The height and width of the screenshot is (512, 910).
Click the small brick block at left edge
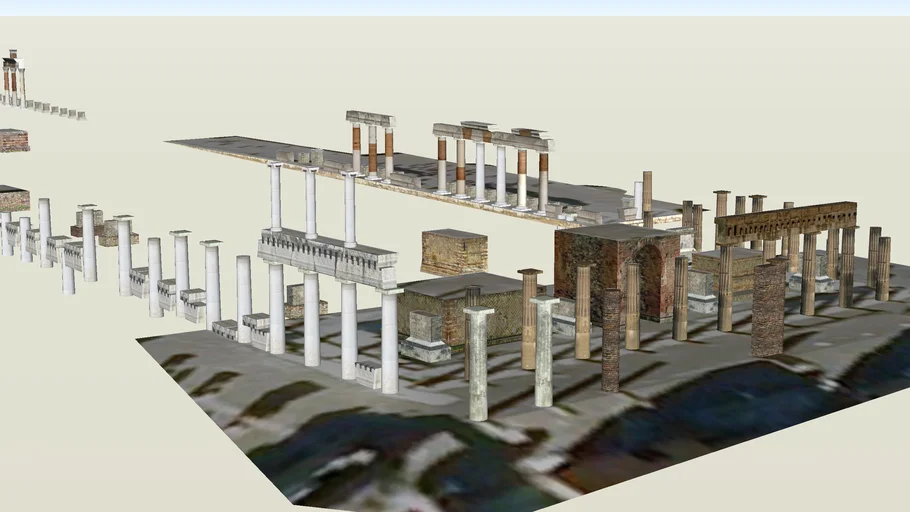(x=13, y=140)
